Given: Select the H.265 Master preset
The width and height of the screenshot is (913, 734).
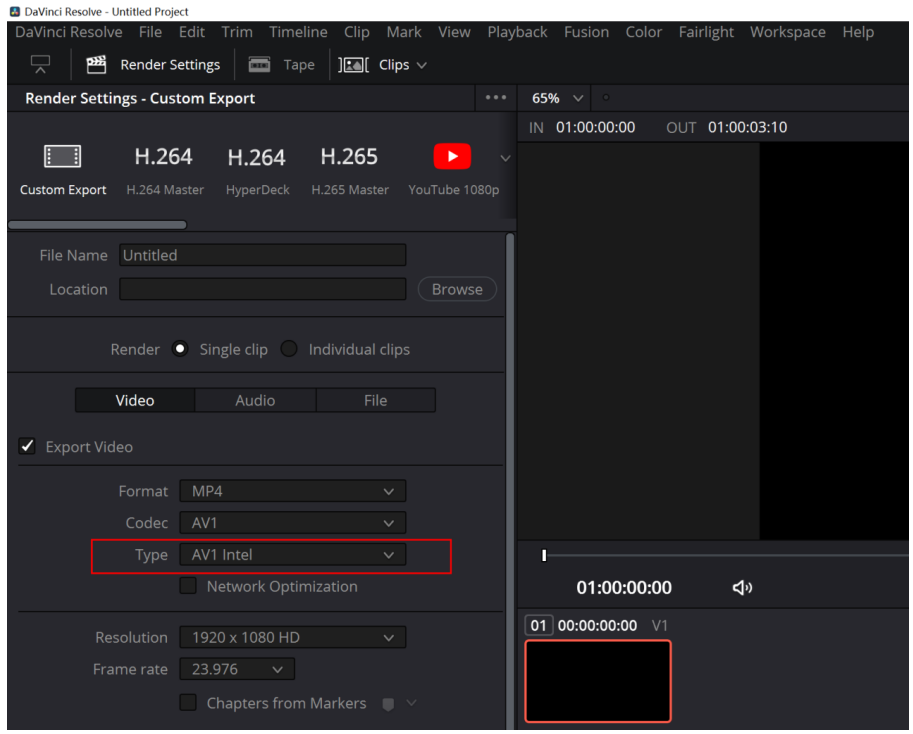Looking at the screenshot, I should [x=349, y=158].
